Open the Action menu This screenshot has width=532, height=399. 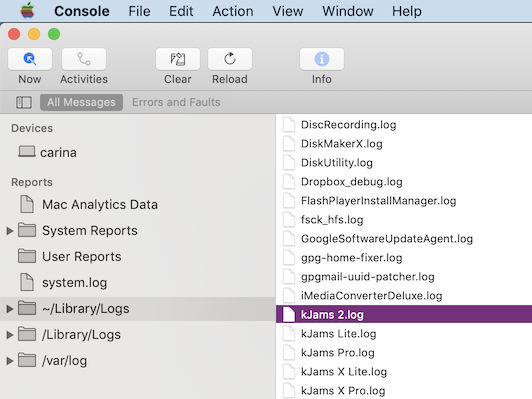[233, 11]
